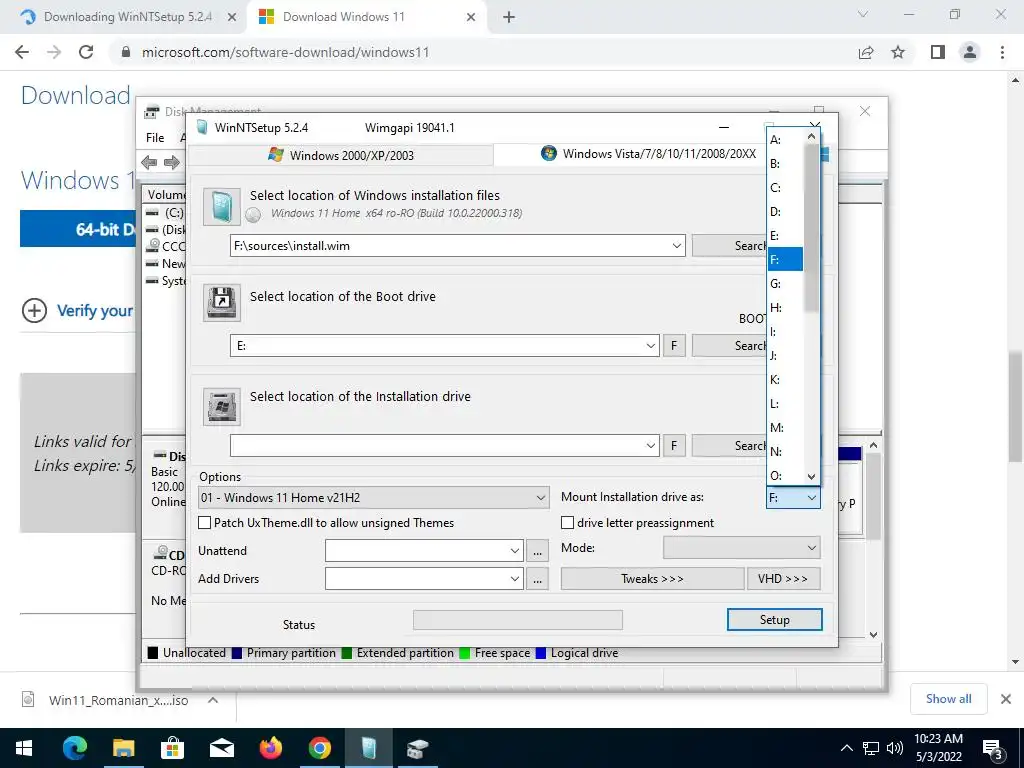Open install.wim path dropdown arrow
Image resolution: width=1024 pixels, height=768 pixels.
tap(677, 246)
